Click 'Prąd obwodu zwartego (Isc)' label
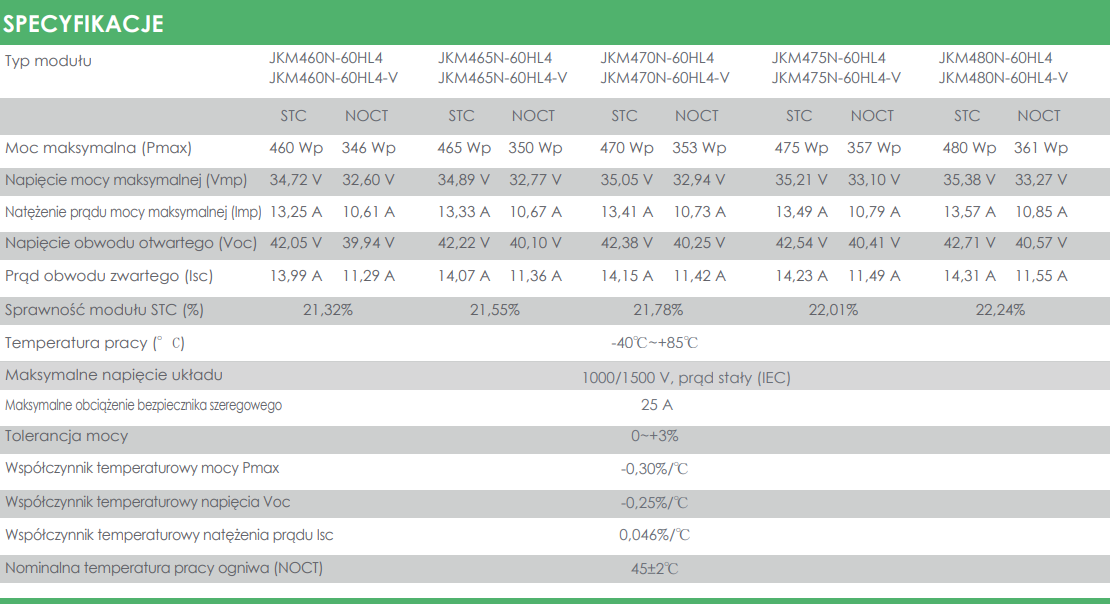Viewport: 1110px width, 604px height. point(109,276)
